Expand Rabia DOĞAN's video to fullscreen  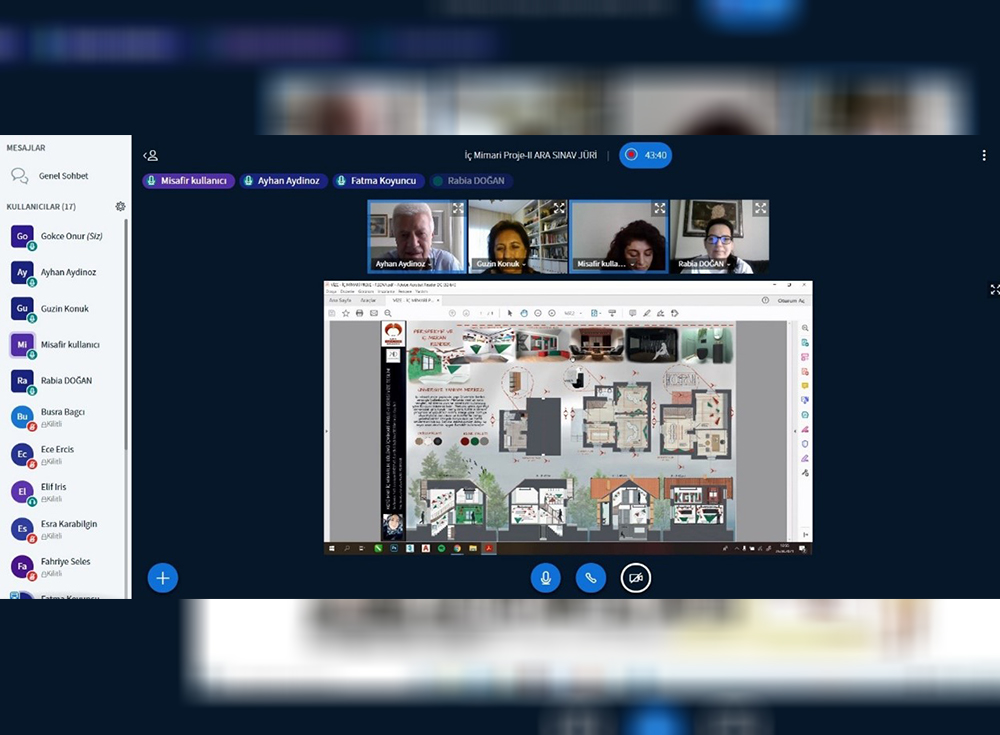[761, 209]
